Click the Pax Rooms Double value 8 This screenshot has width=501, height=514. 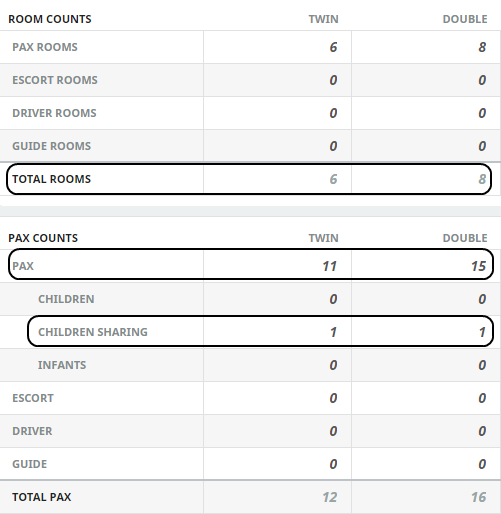coord(482,47)
